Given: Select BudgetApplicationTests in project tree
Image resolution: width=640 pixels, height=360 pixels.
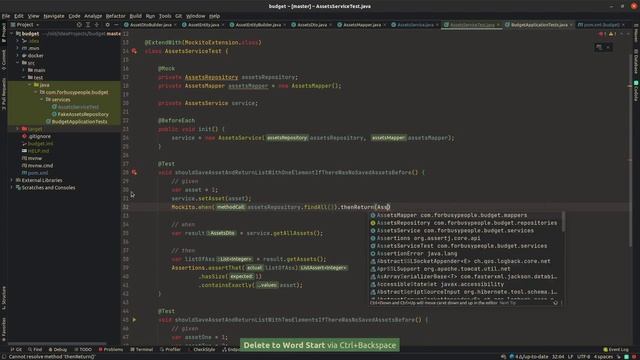Looking at the screenshot, I should (x=76, y=122).
